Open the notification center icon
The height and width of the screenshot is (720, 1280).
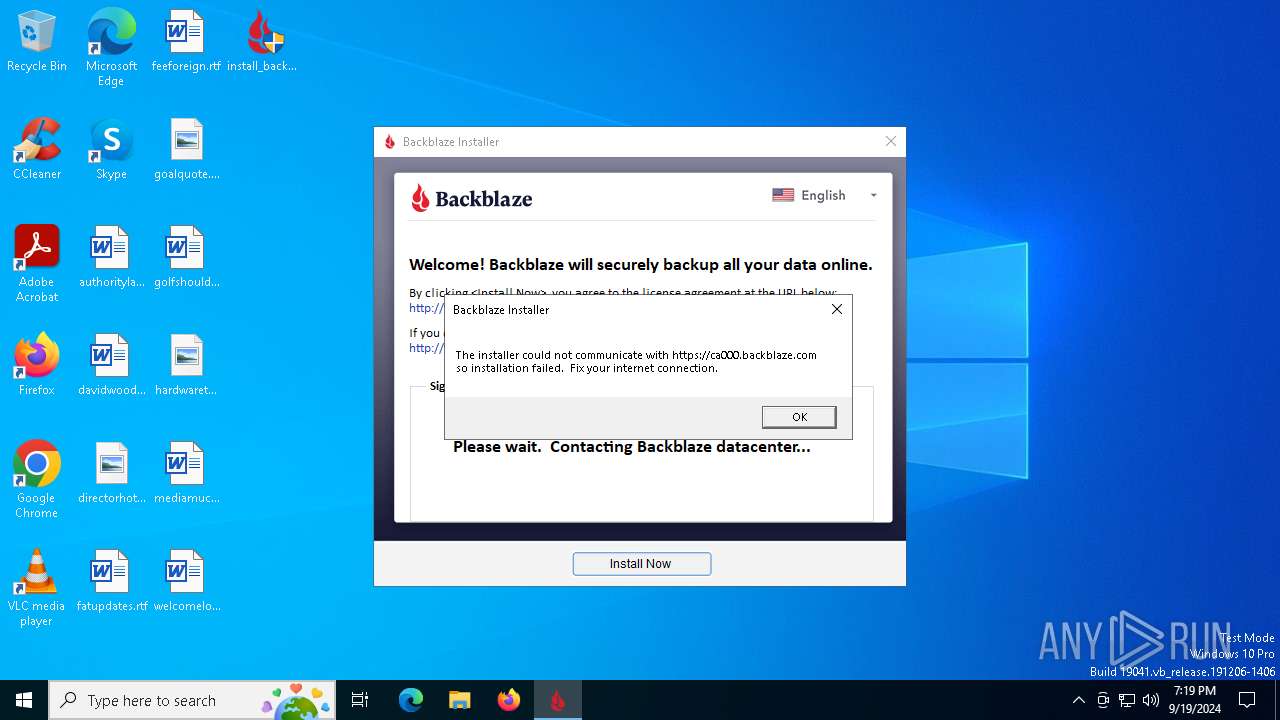[1247, 700]
